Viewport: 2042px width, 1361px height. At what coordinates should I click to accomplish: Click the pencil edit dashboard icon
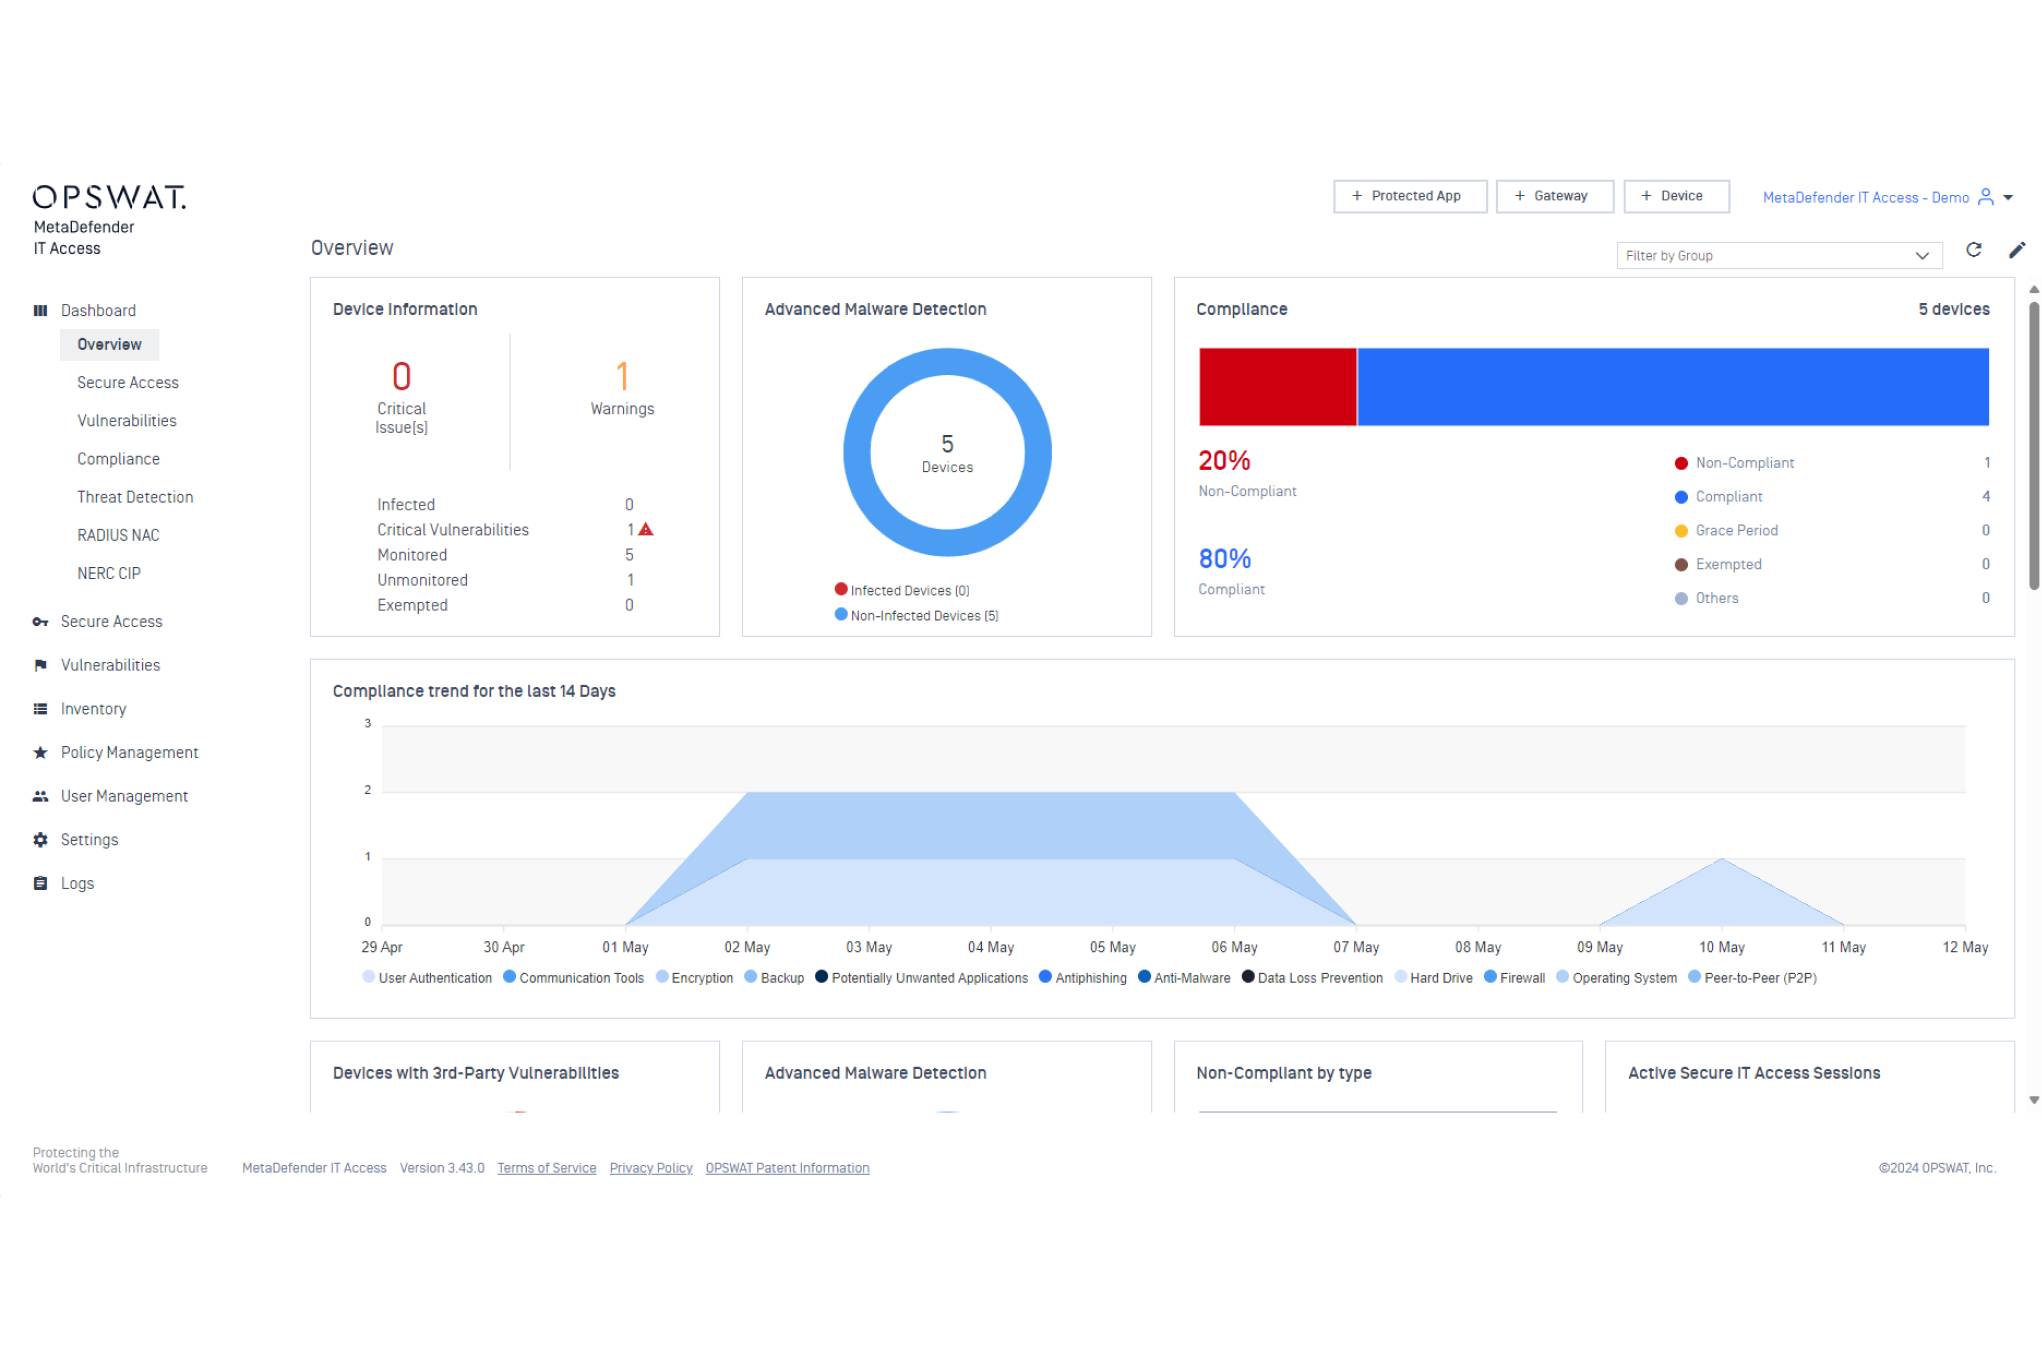pos(2016,250)
